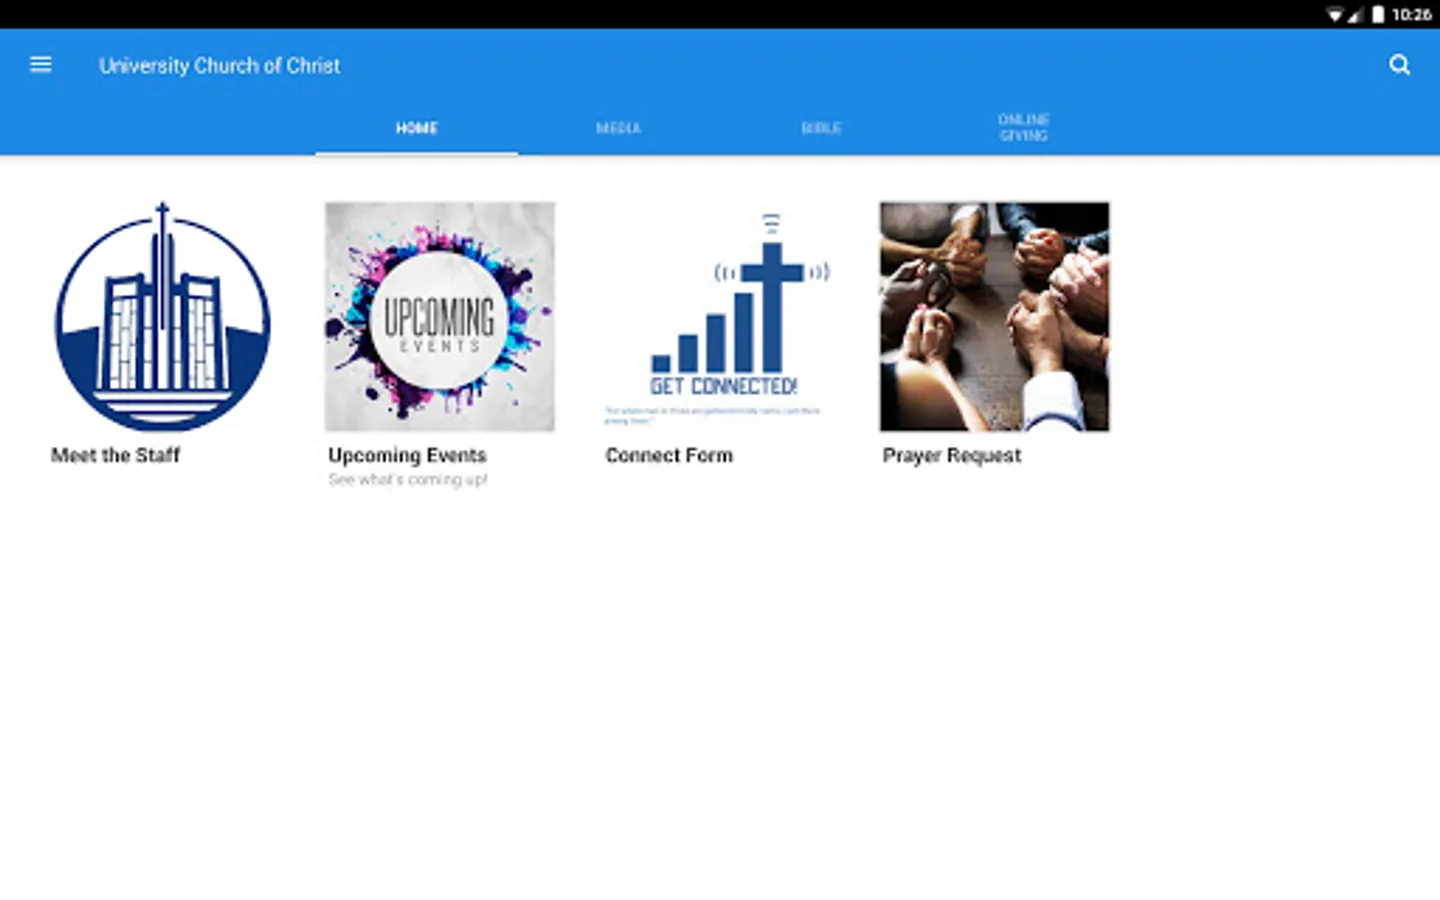The height and width of the screenshot is (900, 1440).
Task: Check the Wi-Fi status icon
Action: pos(1334,14)
